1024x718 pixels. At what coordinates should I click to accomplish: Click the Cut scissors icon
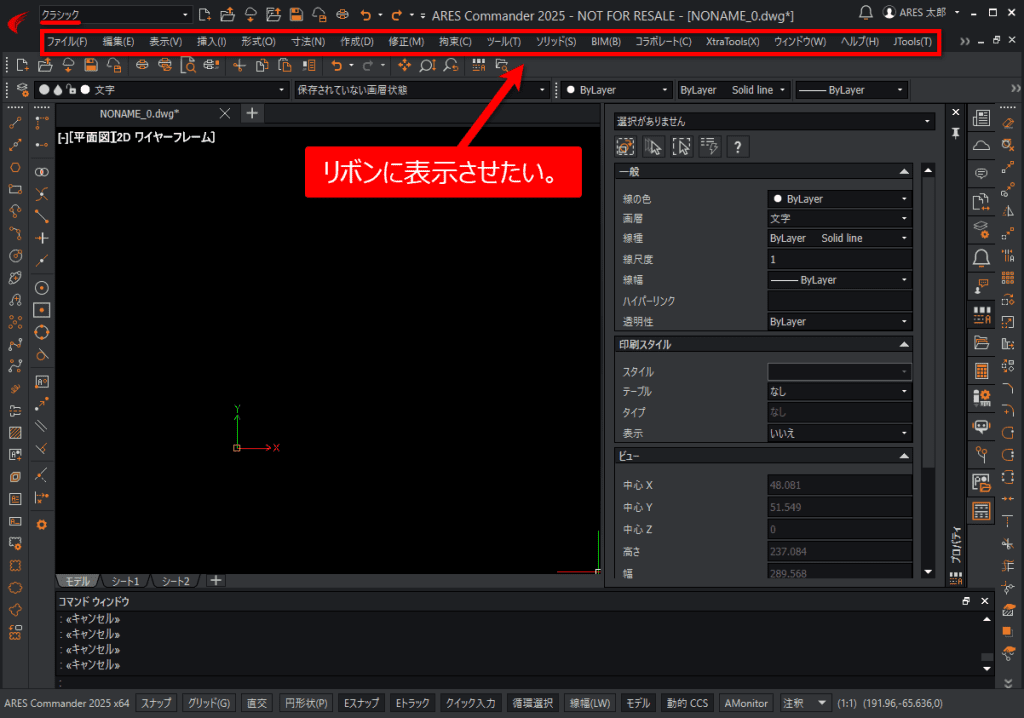click(x=238, y=65)
